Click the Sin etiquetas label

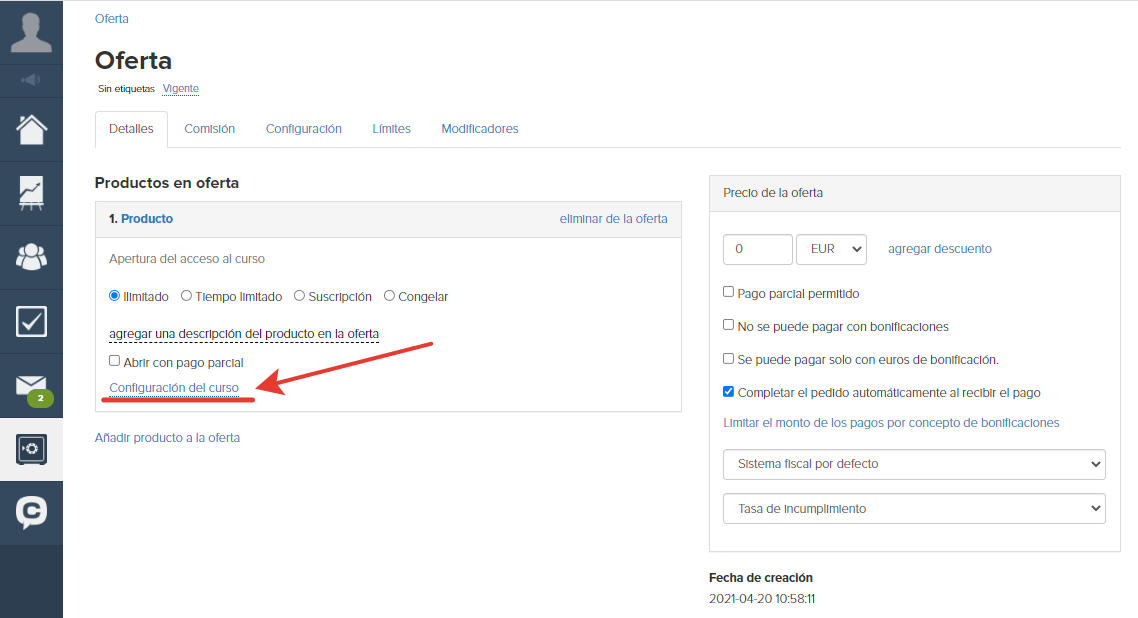point(126,88)
